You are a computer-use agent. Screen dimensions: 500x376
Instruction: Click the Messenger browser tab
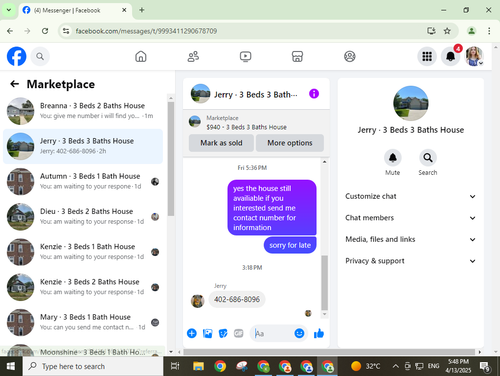pyautogui.click(x=75, y=10)
